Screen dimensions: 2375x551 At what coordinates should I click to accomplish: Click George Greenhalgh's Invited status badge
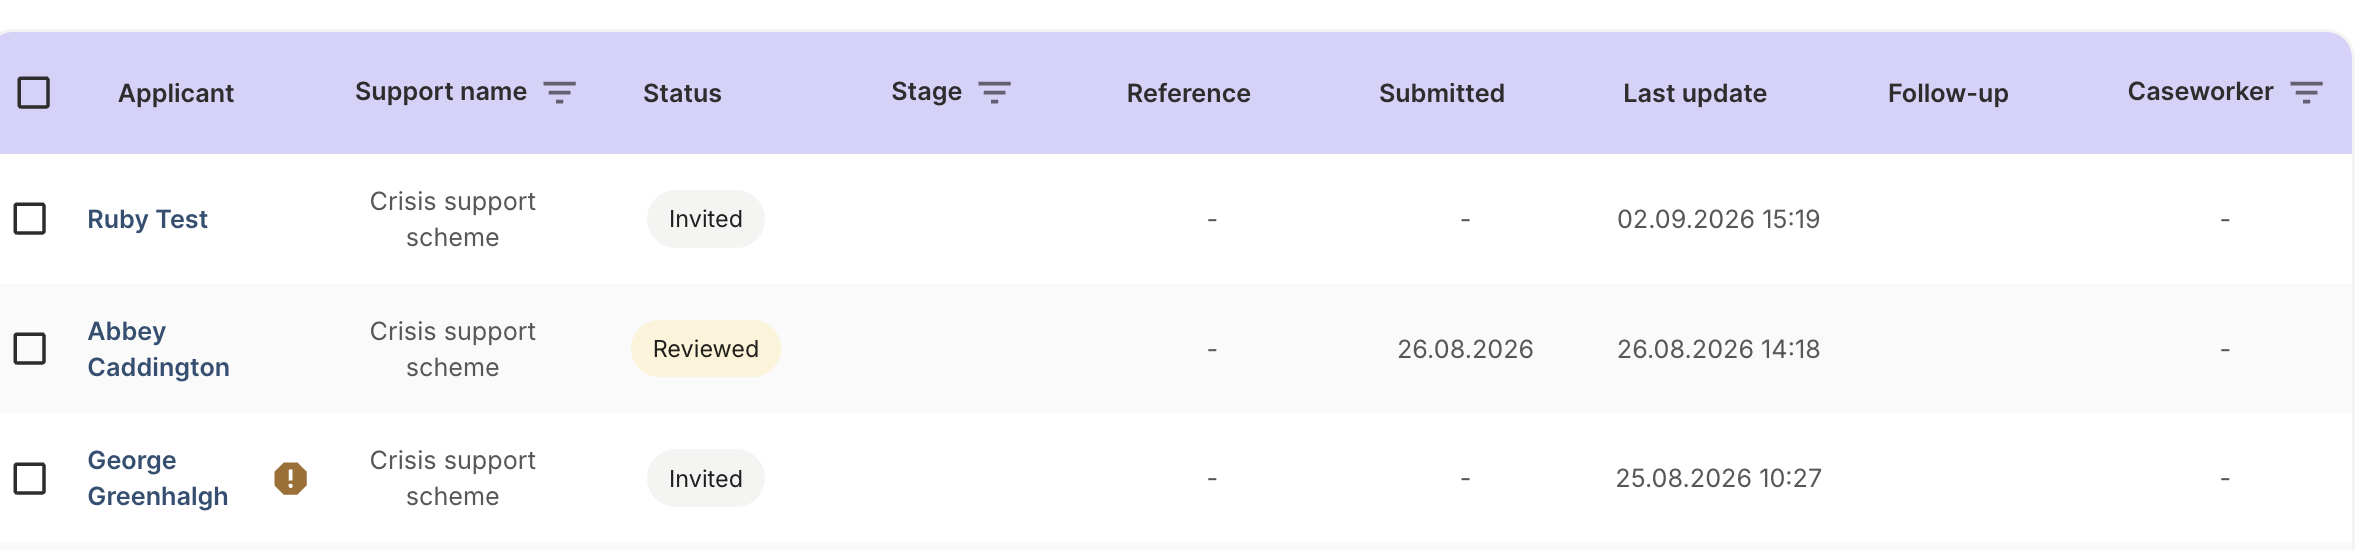point(706,478)
